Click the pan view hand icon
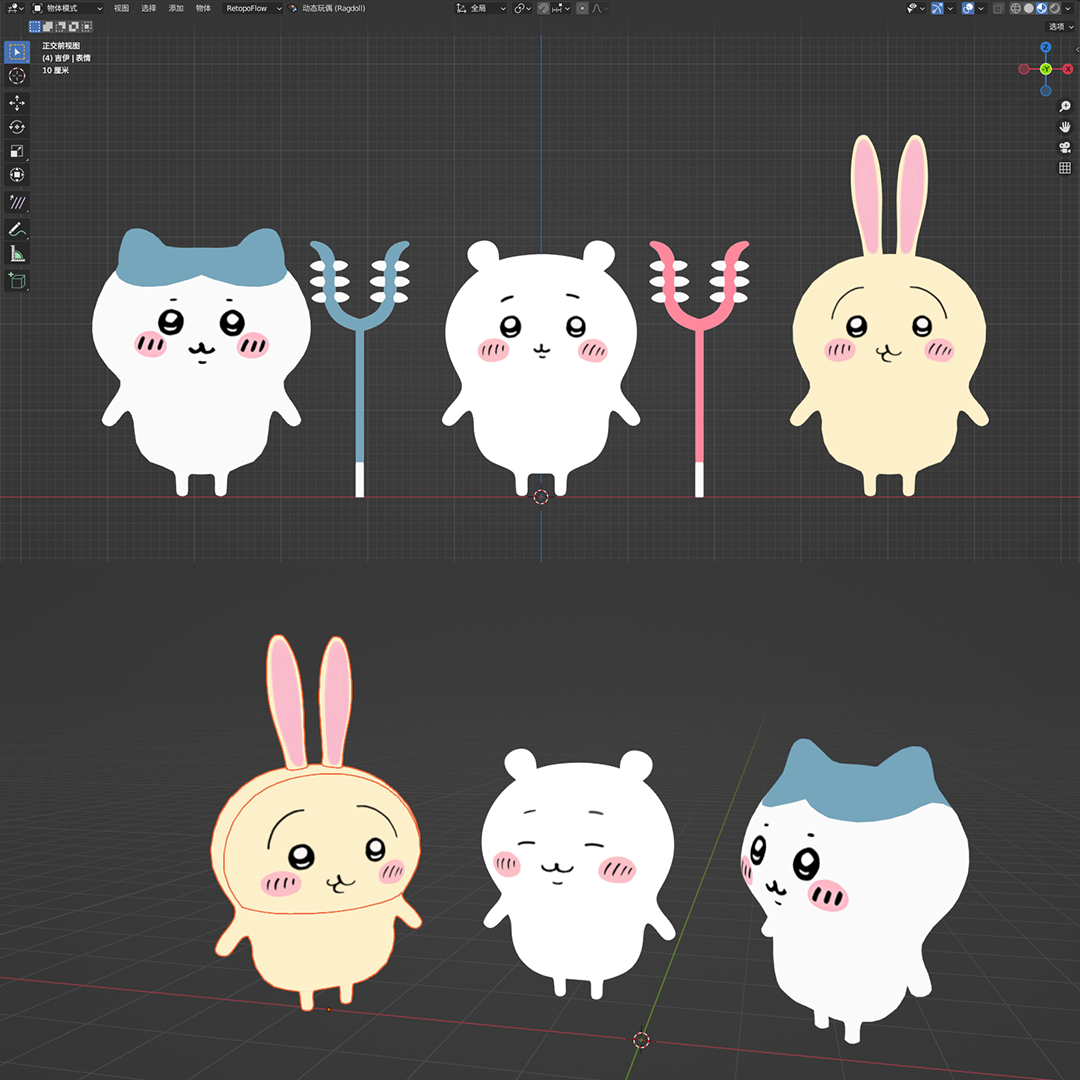The width and height of the screenshot is (1080, 1080). (1065, 127)
